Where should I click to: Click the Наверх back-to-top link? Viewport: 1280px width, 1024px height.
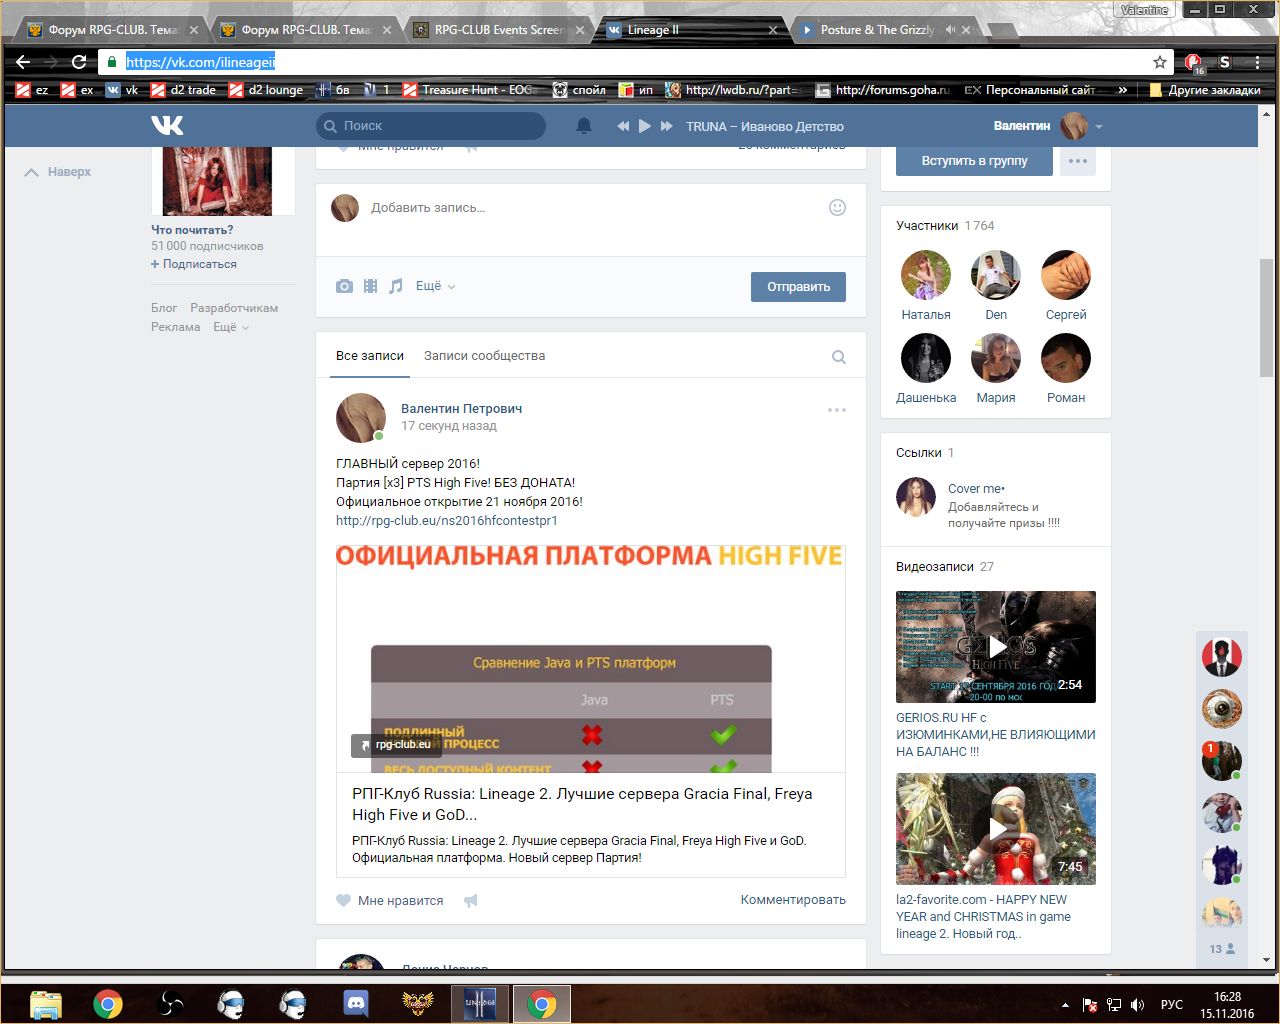pos(58,172)
